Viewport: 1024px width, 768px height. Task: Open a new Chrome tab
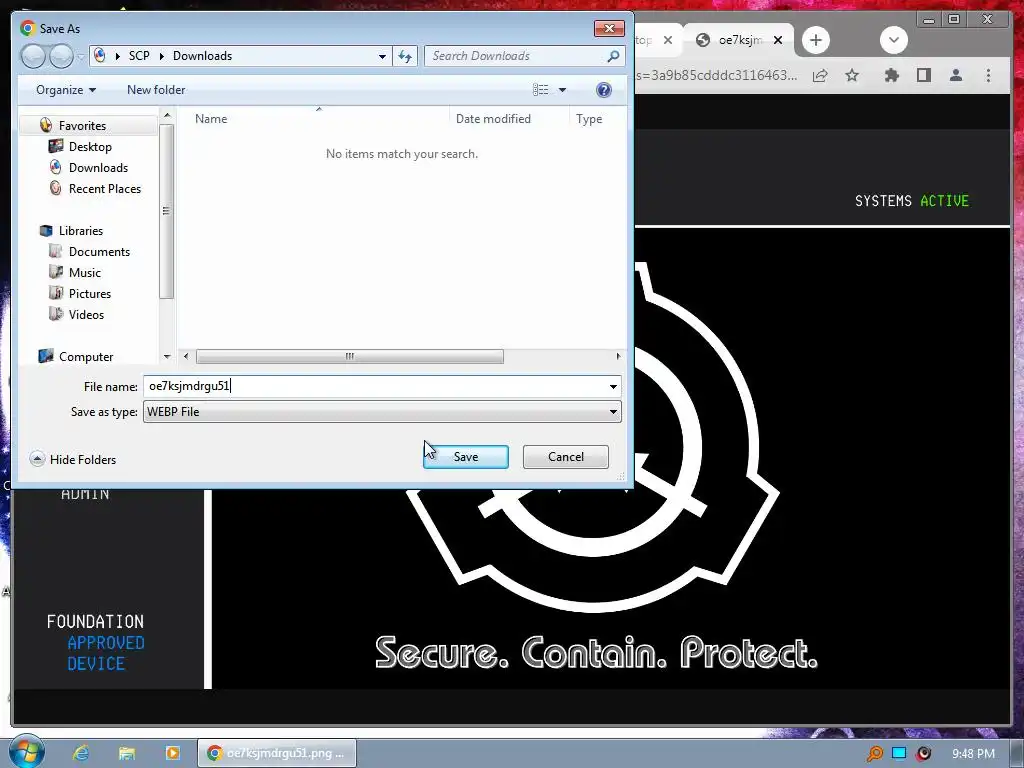tap(816, 40)
